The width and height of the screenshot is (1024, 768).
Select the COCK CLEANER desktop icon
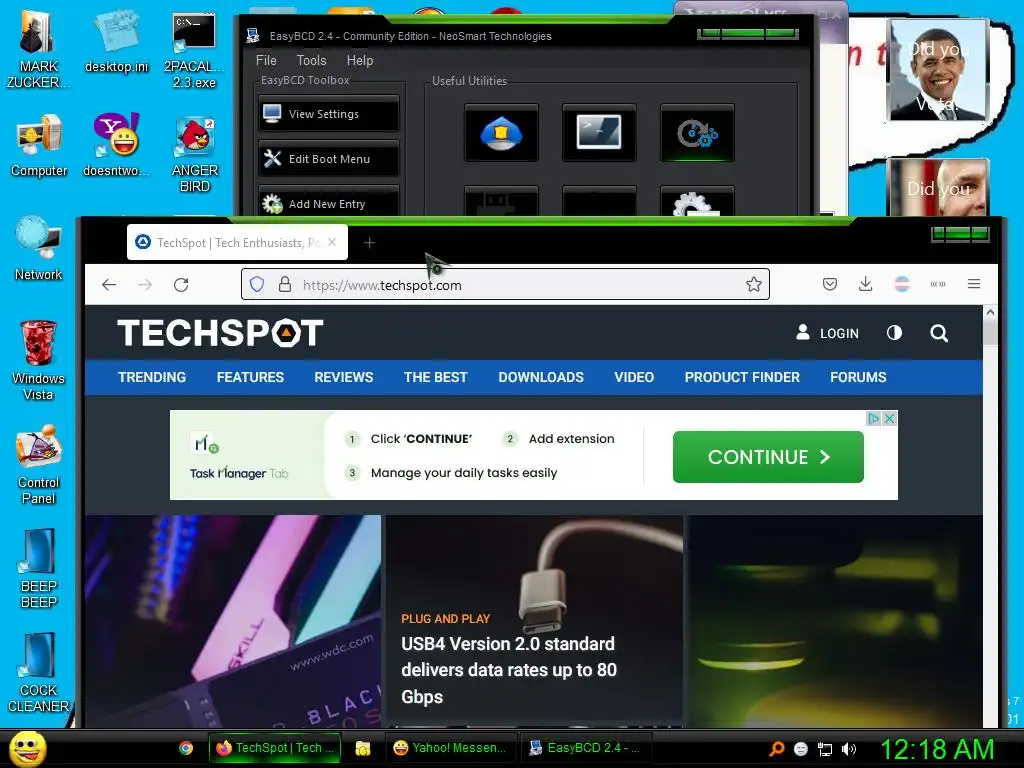[x=39, y=673]
